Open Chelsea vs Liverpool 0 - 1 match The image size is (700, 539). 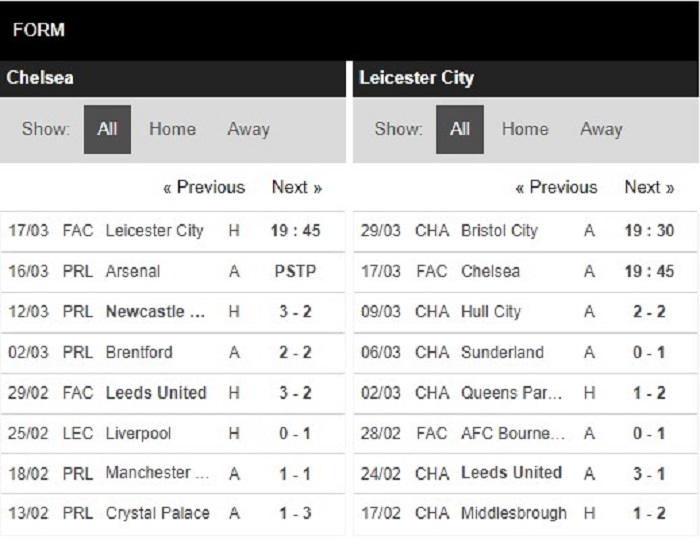(172, 433)
